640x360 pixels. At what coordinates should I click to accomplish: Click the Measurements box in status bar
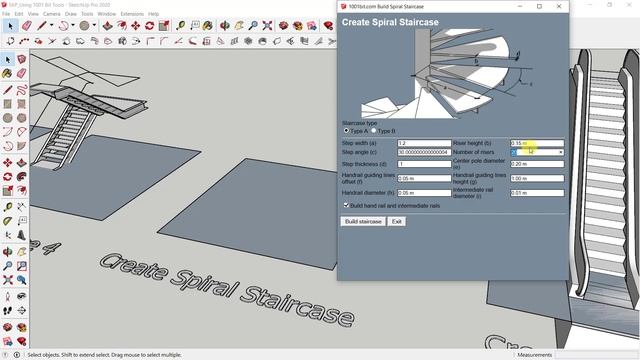(x=596, y=355)
